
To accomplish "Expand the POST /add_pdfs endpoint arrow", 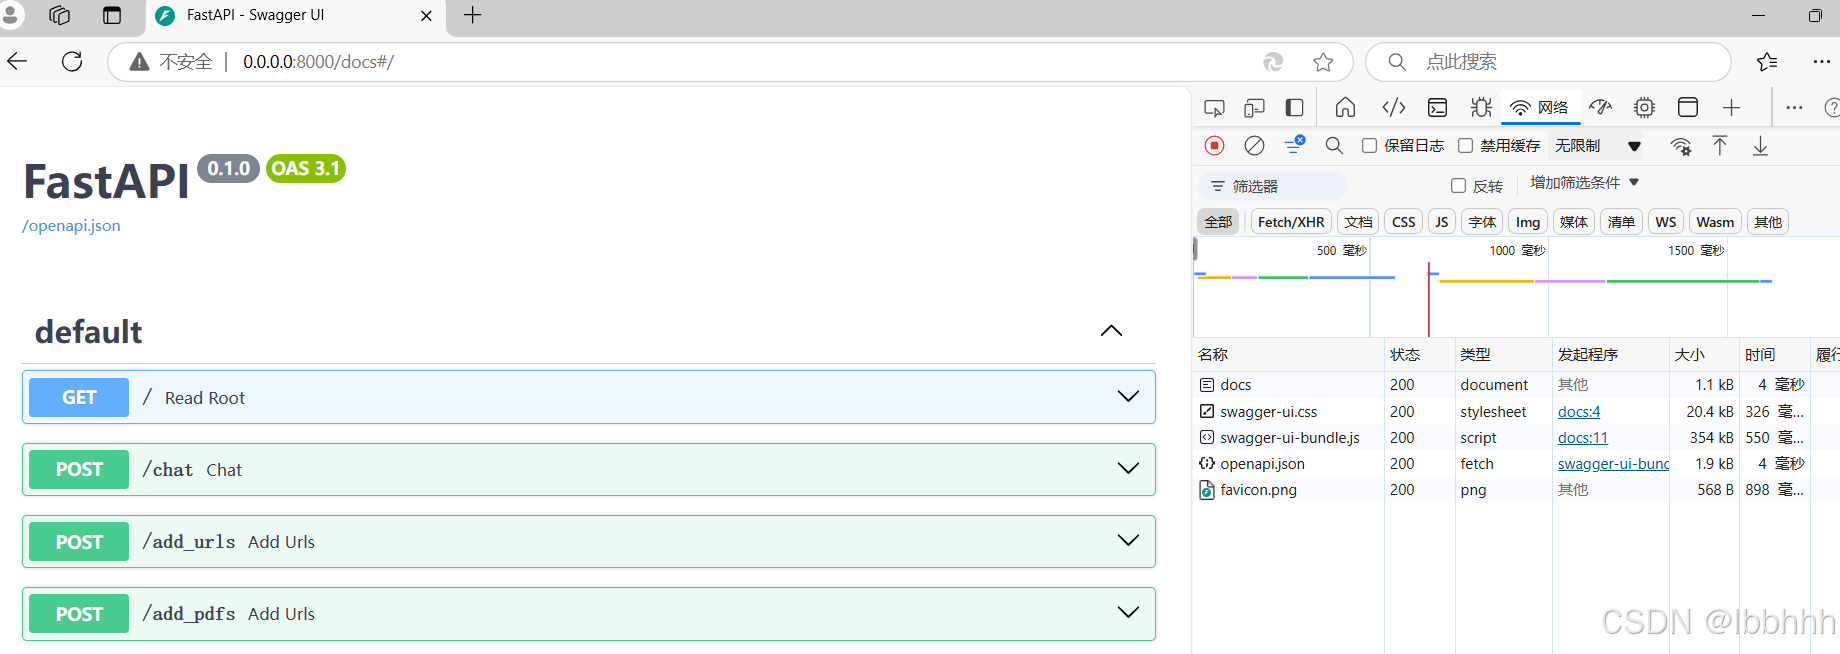I will click(1128, 613).
